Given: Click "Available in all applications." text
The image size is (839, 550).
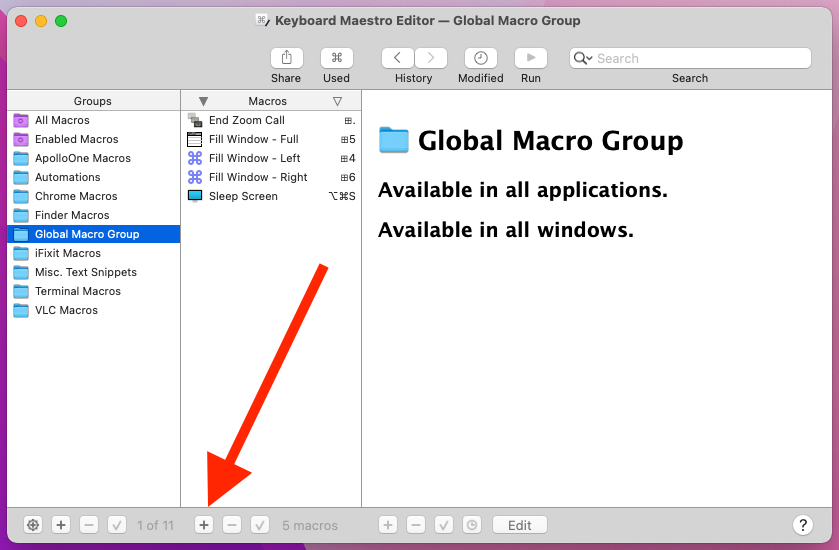Looking at the screenshot, I should 523,190.
